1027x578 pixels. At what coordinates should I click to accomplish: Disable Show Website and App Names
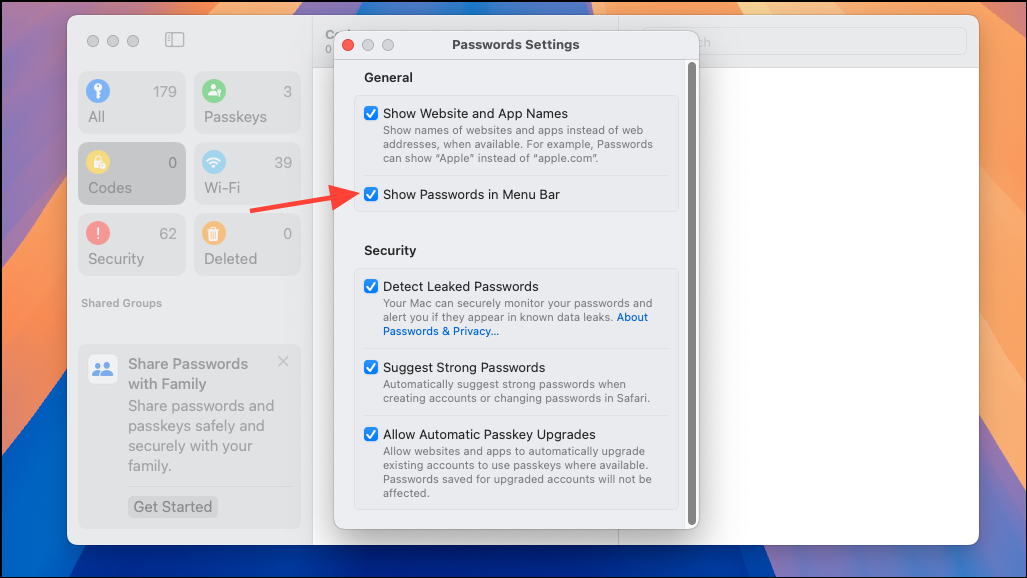[x=371, y=113]
